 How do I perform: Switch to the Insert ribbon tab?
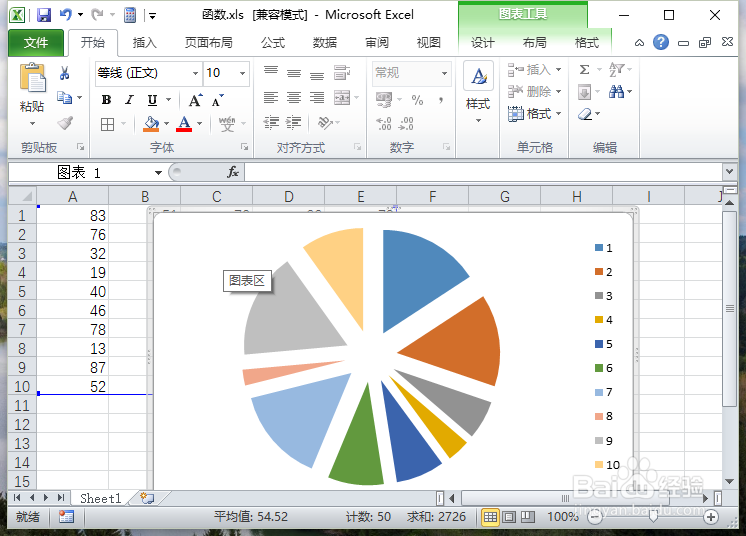pyautogui.click(x=144, y=43)
